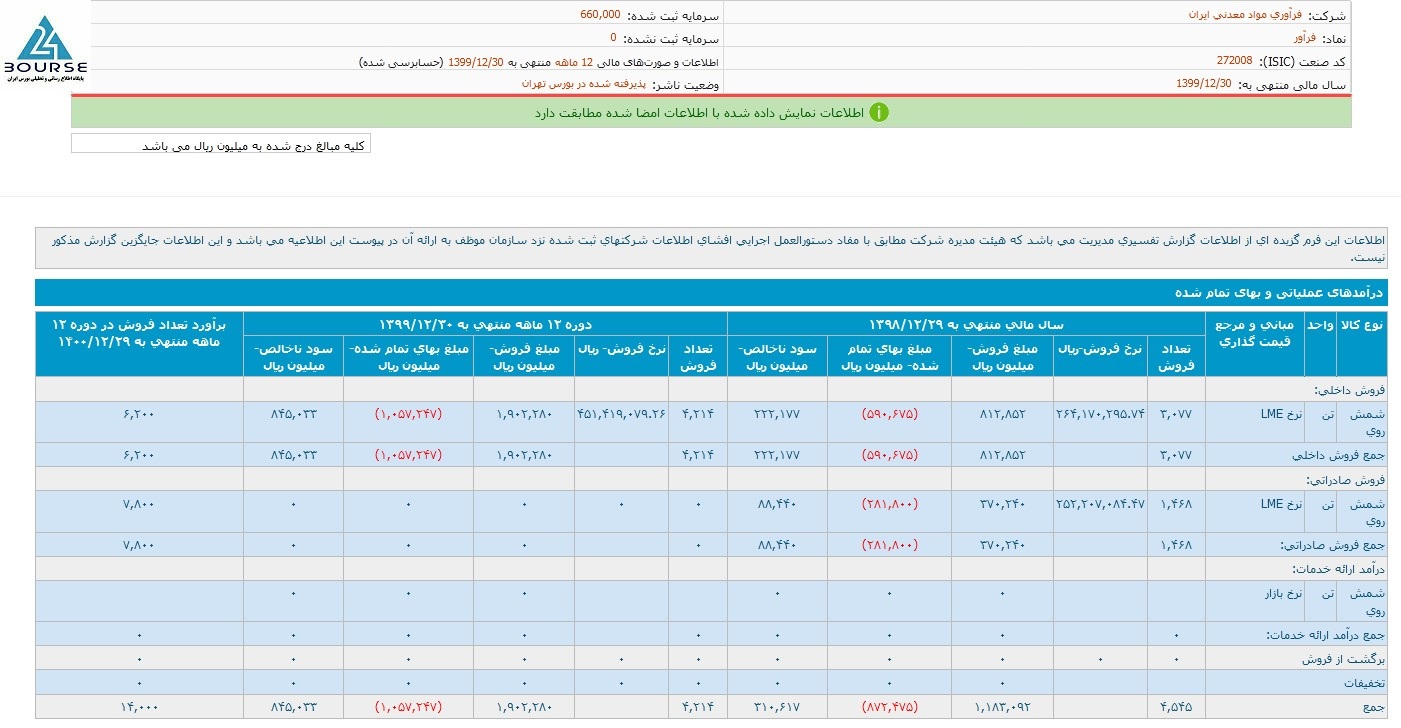Click the مبانی و مرجع قیمت گذاری column header

[1256, 334]
